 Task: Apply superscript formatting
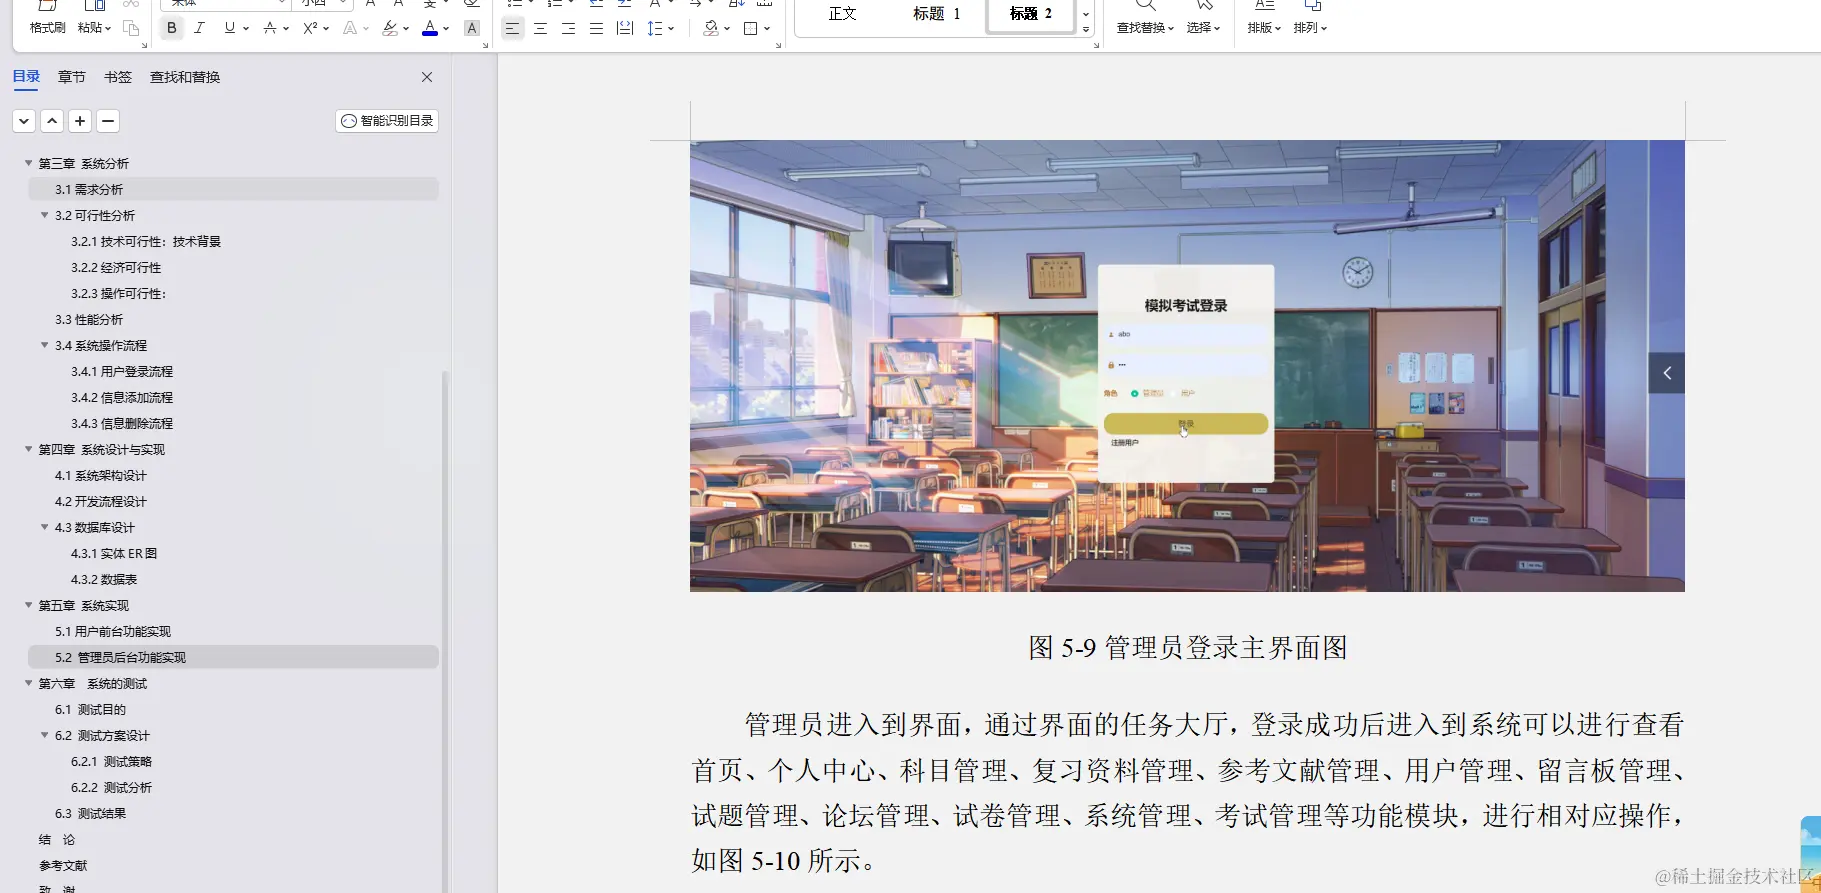(x=311, y=28)
